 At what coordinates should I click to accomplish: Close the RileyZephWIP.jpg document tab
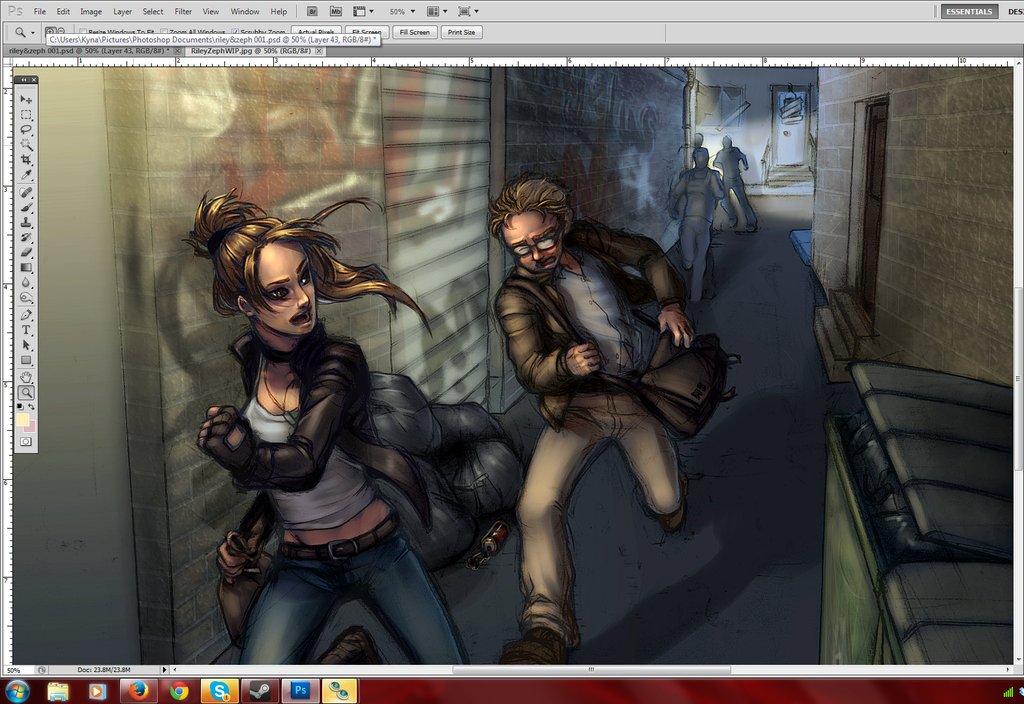[319, 51]
